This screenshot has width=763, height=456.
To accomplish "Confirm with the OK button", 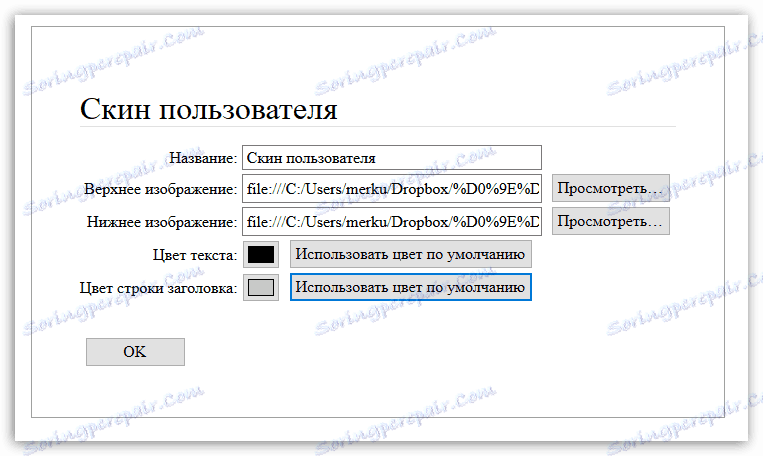I will click(x=135, y=352).
